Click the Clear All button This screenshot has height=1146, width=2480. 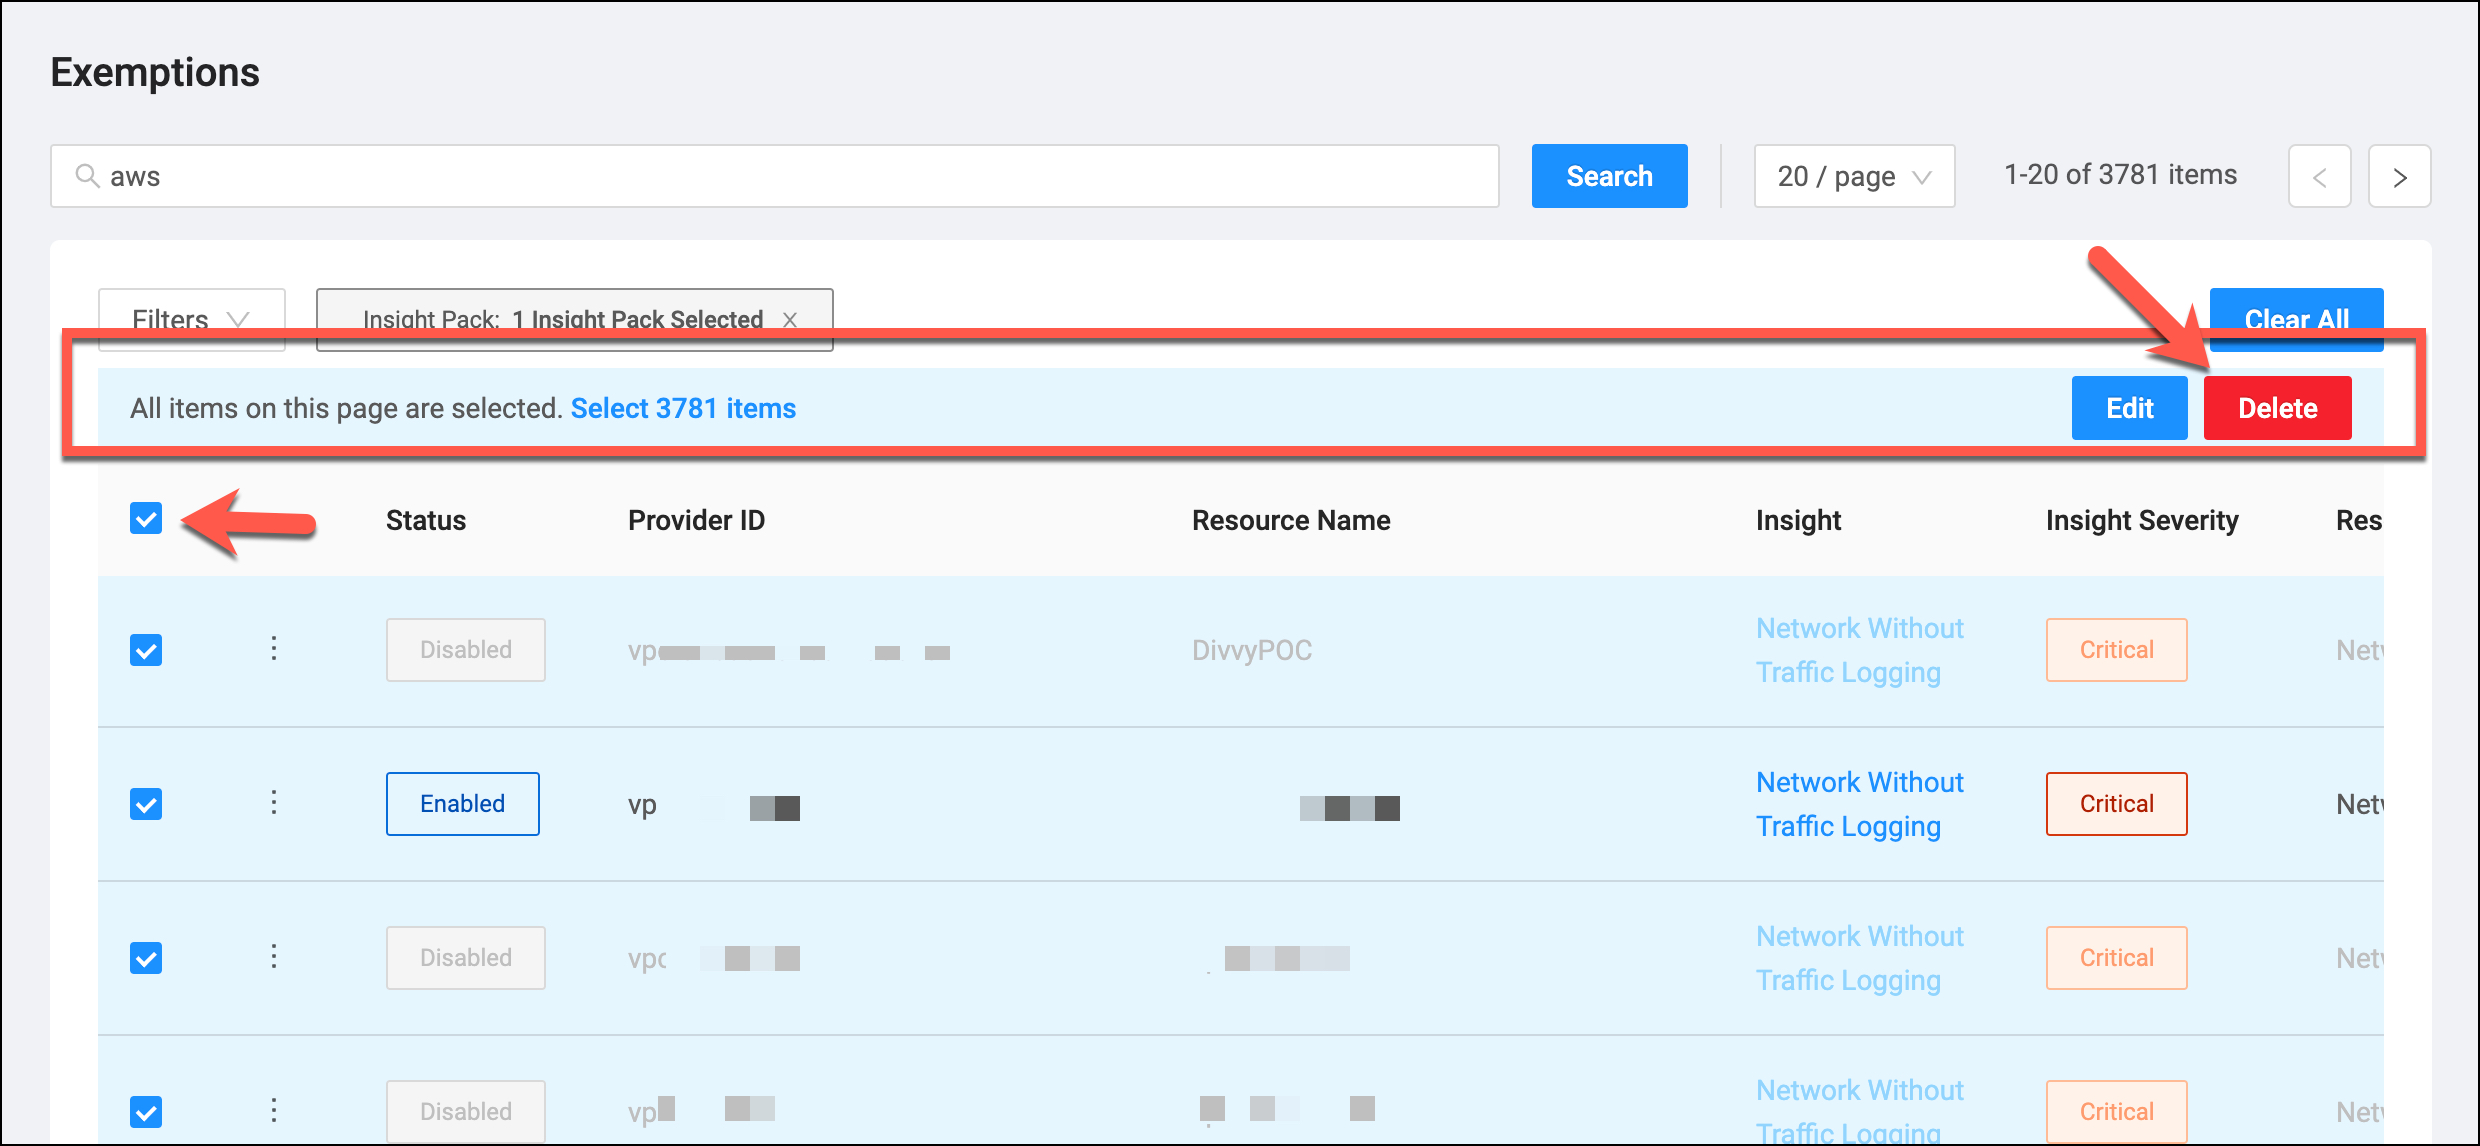2296,319
